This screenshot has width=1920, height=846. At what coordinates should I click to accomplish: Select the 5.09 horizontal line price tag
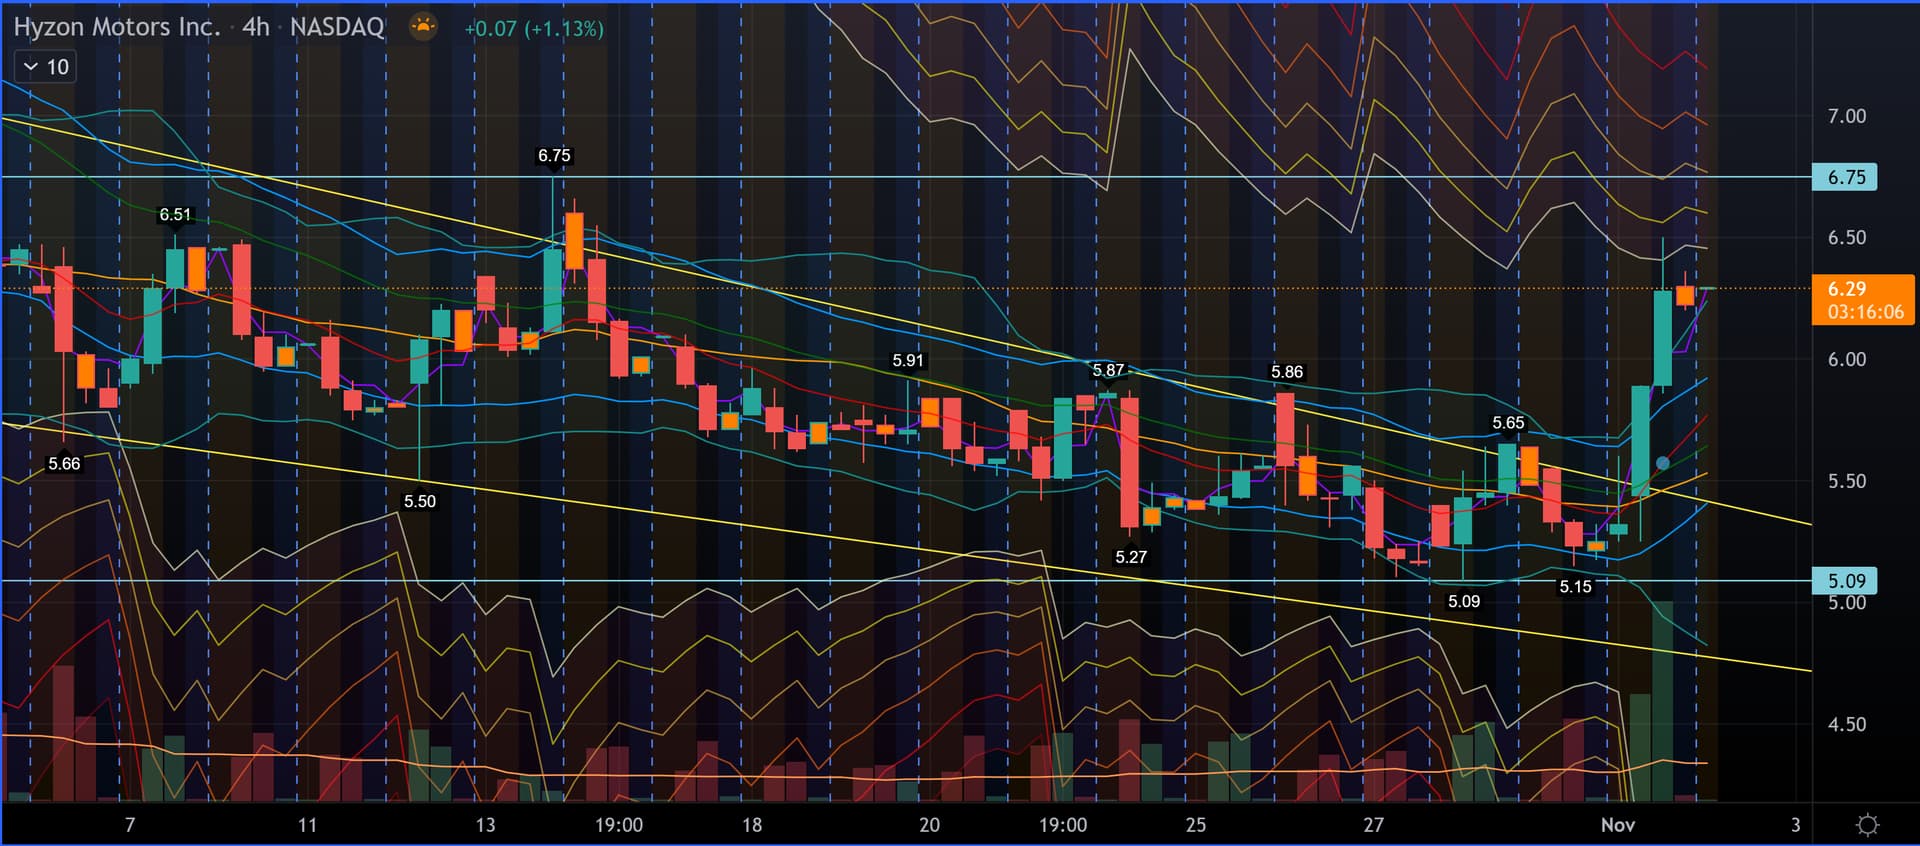[1845, 581]
